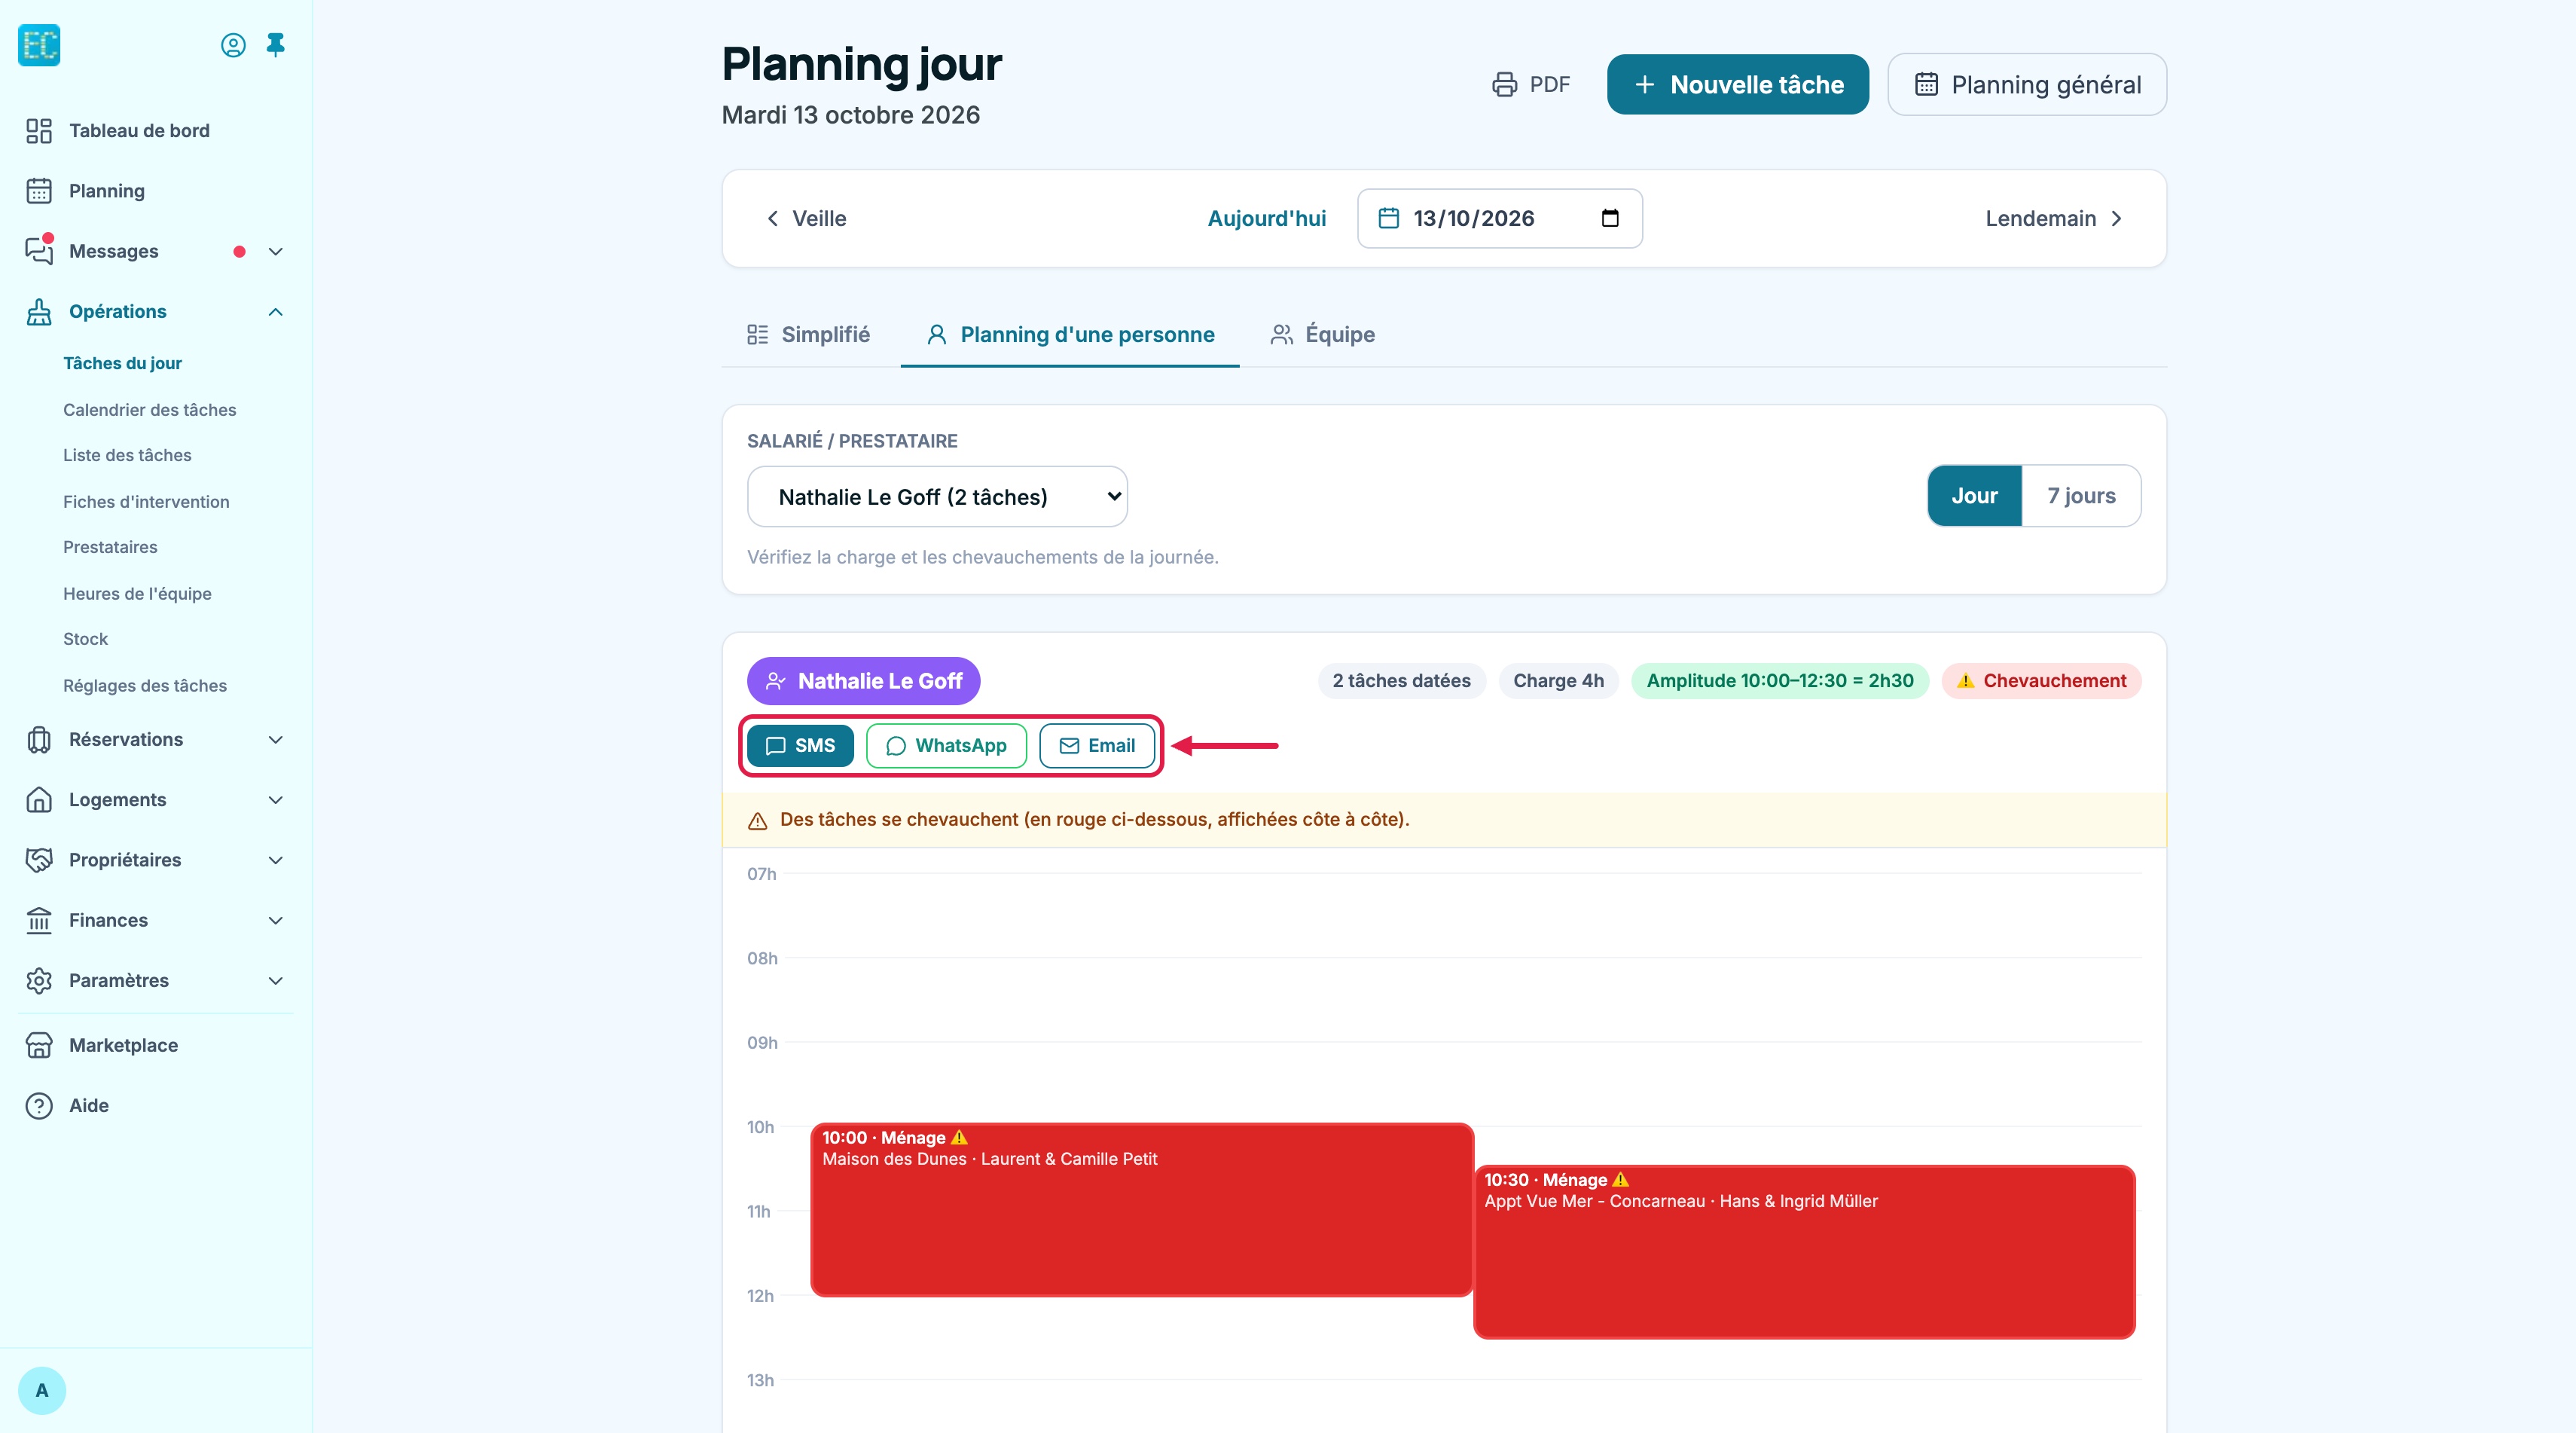The height and width of the screenshot is (1433, 2576).
Task: Send planning by SMS
Action: (x=800, y=745)
